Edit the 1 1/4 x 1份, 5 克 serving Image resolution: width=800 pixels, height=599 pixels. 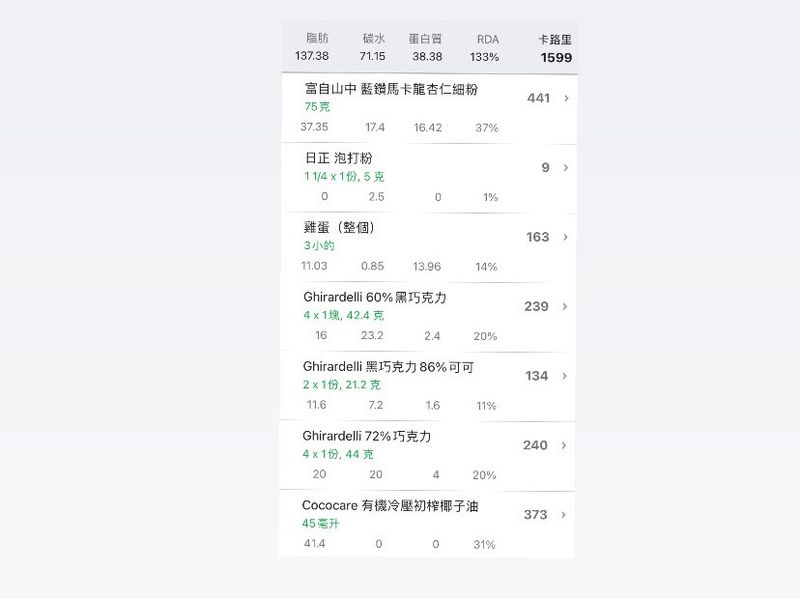(344, 177)
